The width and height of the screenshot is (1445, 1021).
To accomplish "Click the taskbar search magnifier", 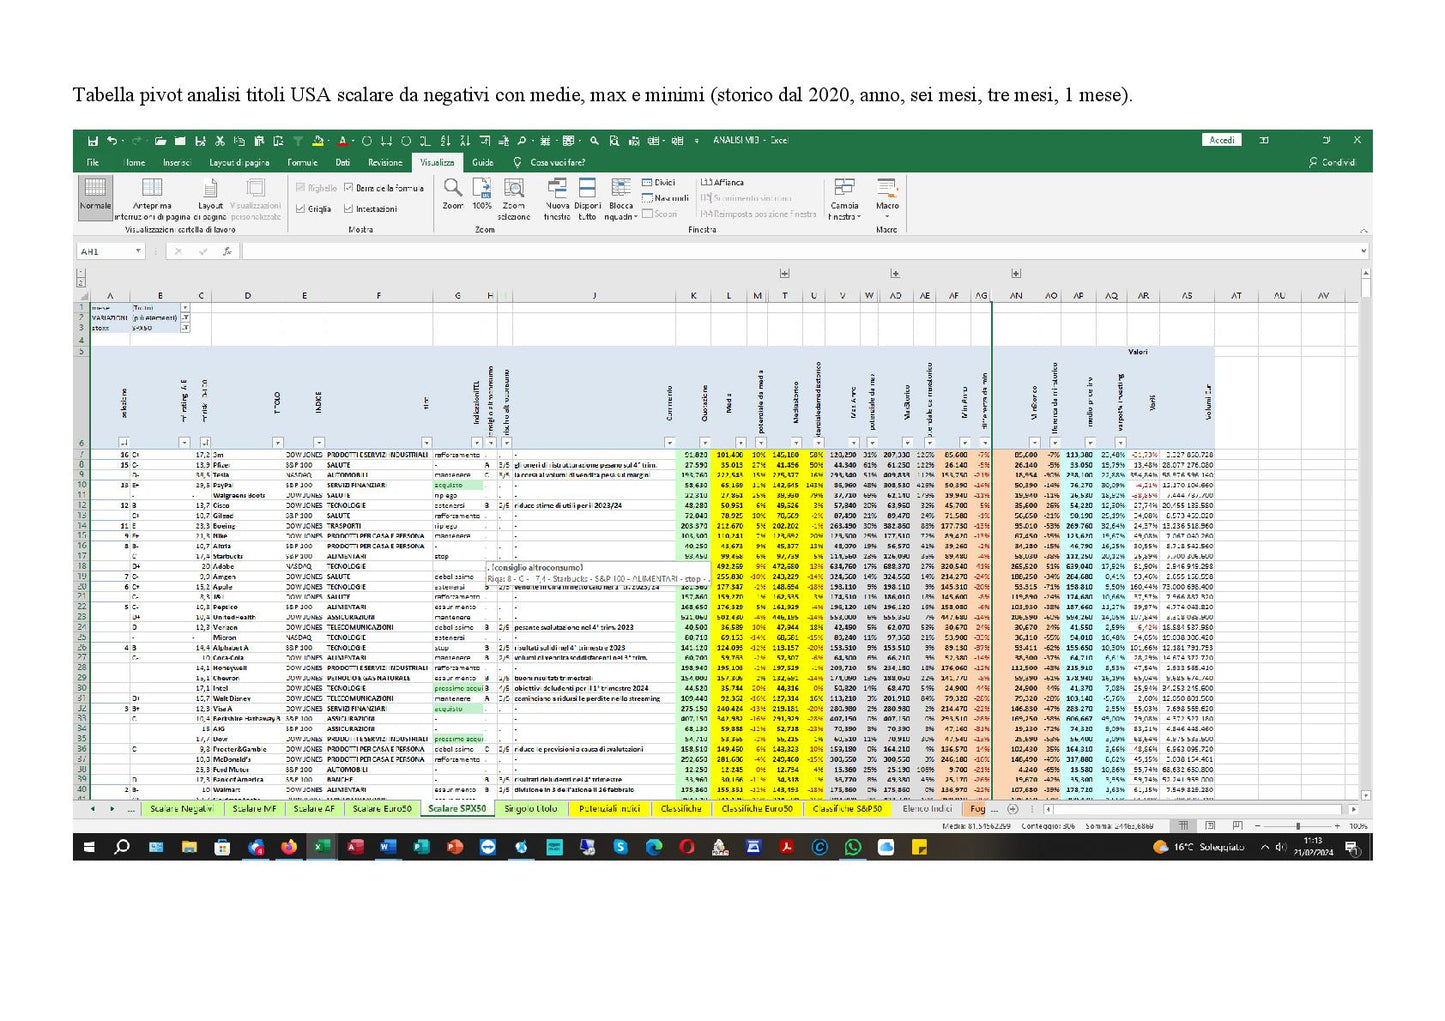I will (x=122, y=847).
